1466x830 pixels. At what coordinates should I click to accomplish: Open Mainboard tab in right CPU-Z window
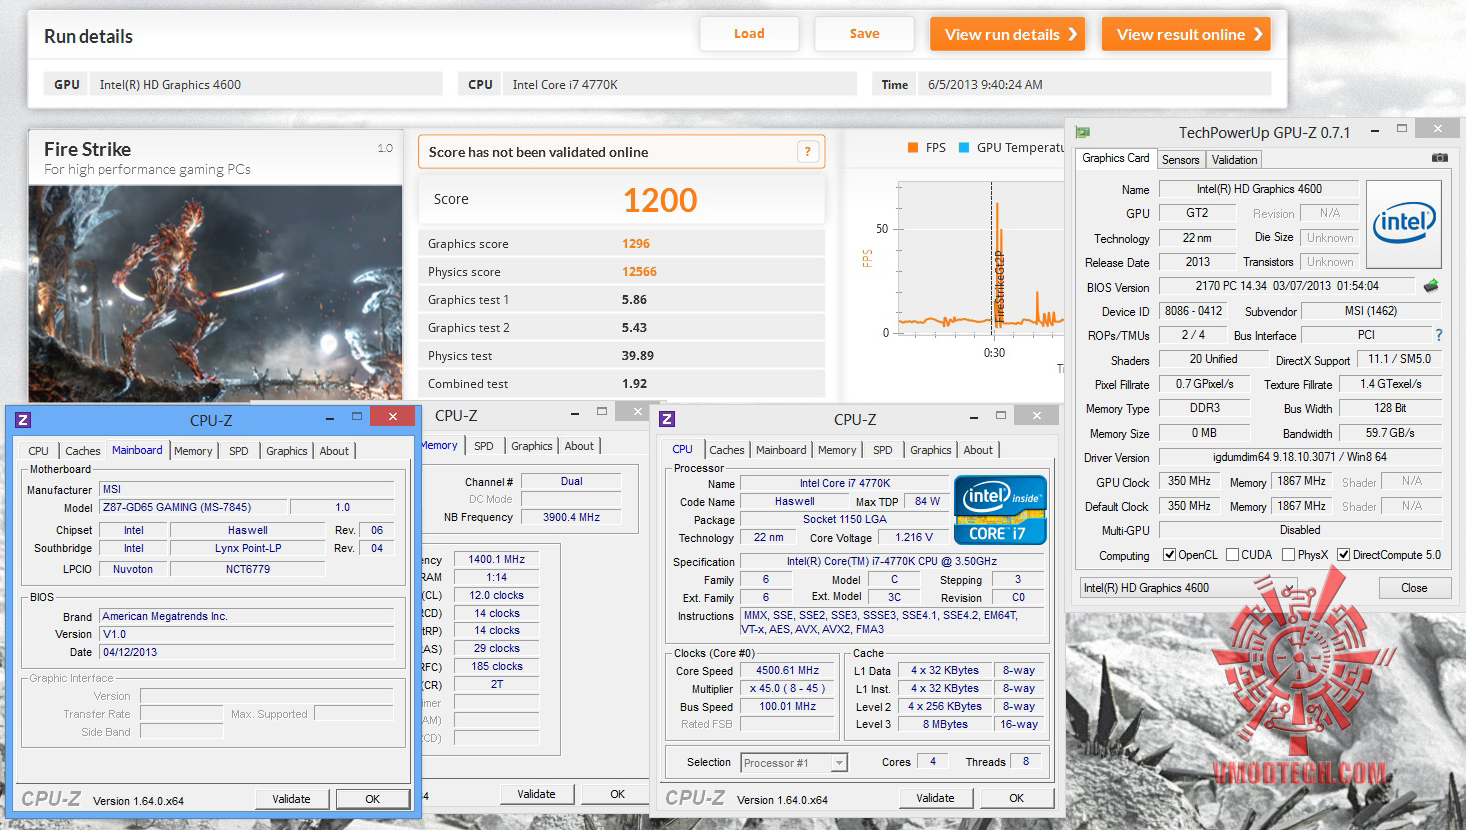click(781, 450)
